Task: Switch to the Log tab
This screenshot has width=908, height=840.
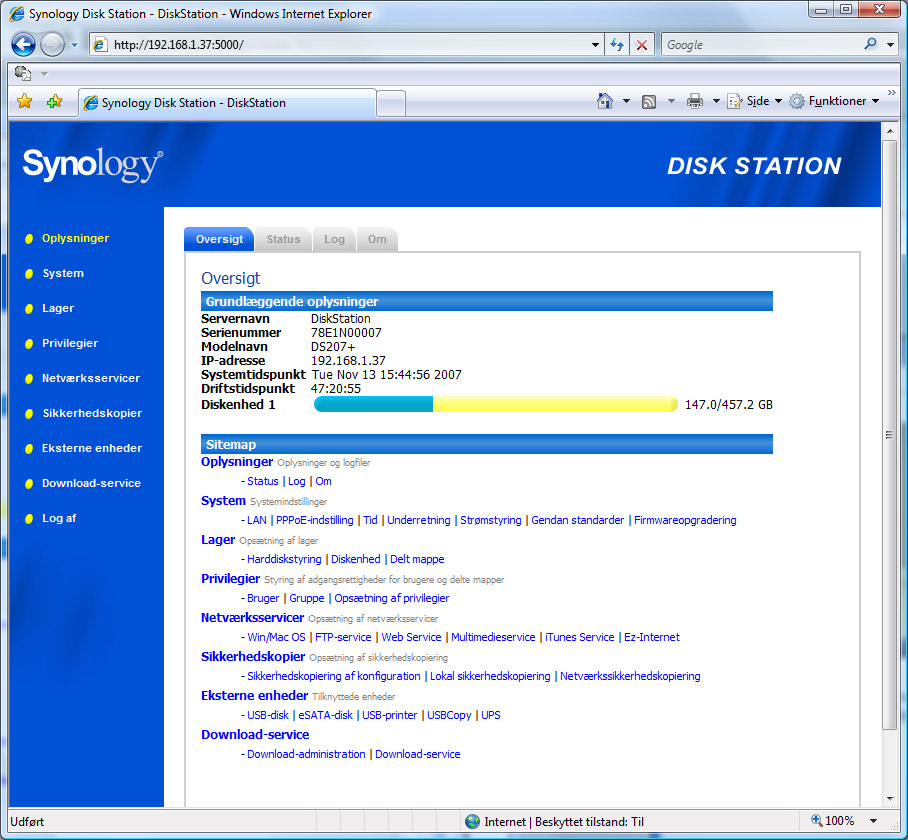Action: click(334, 239)
